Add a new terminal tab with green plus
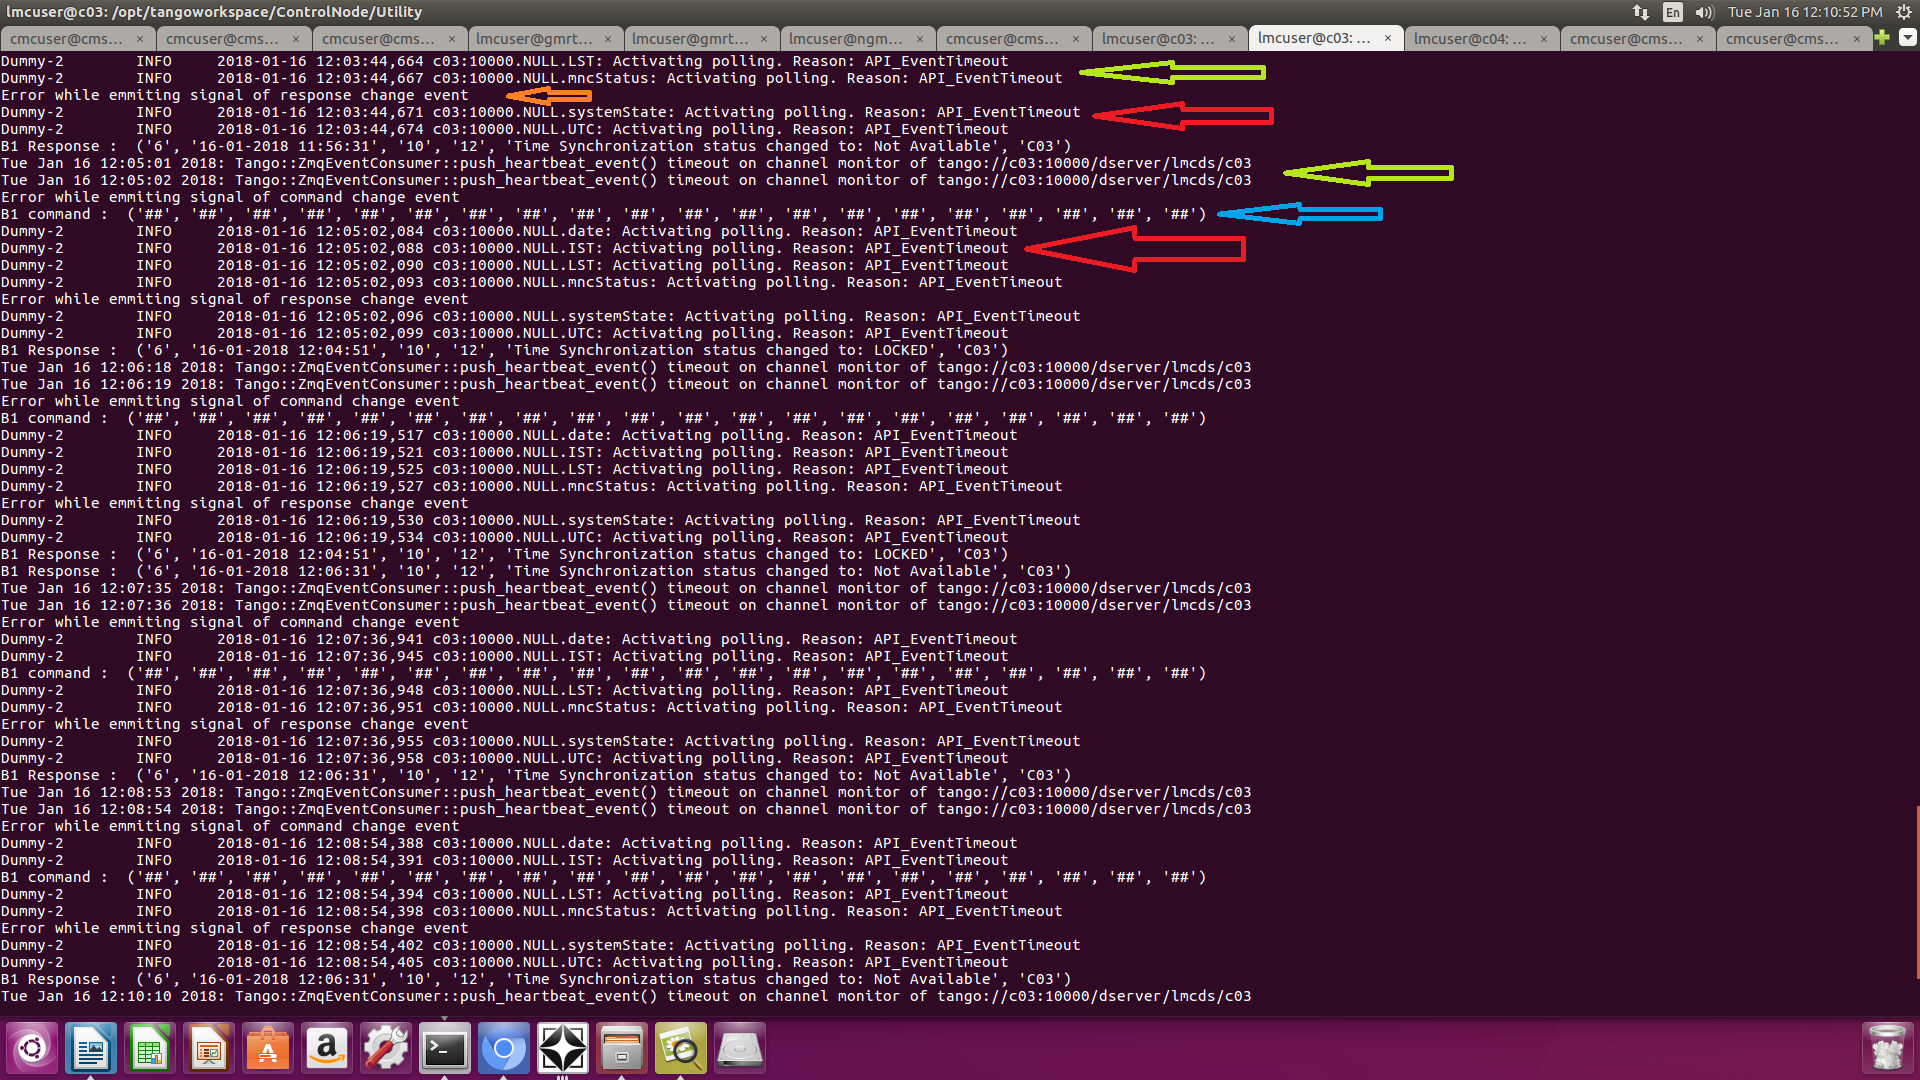This screenshot has height=1080, width=1920. pos(1882,38)
